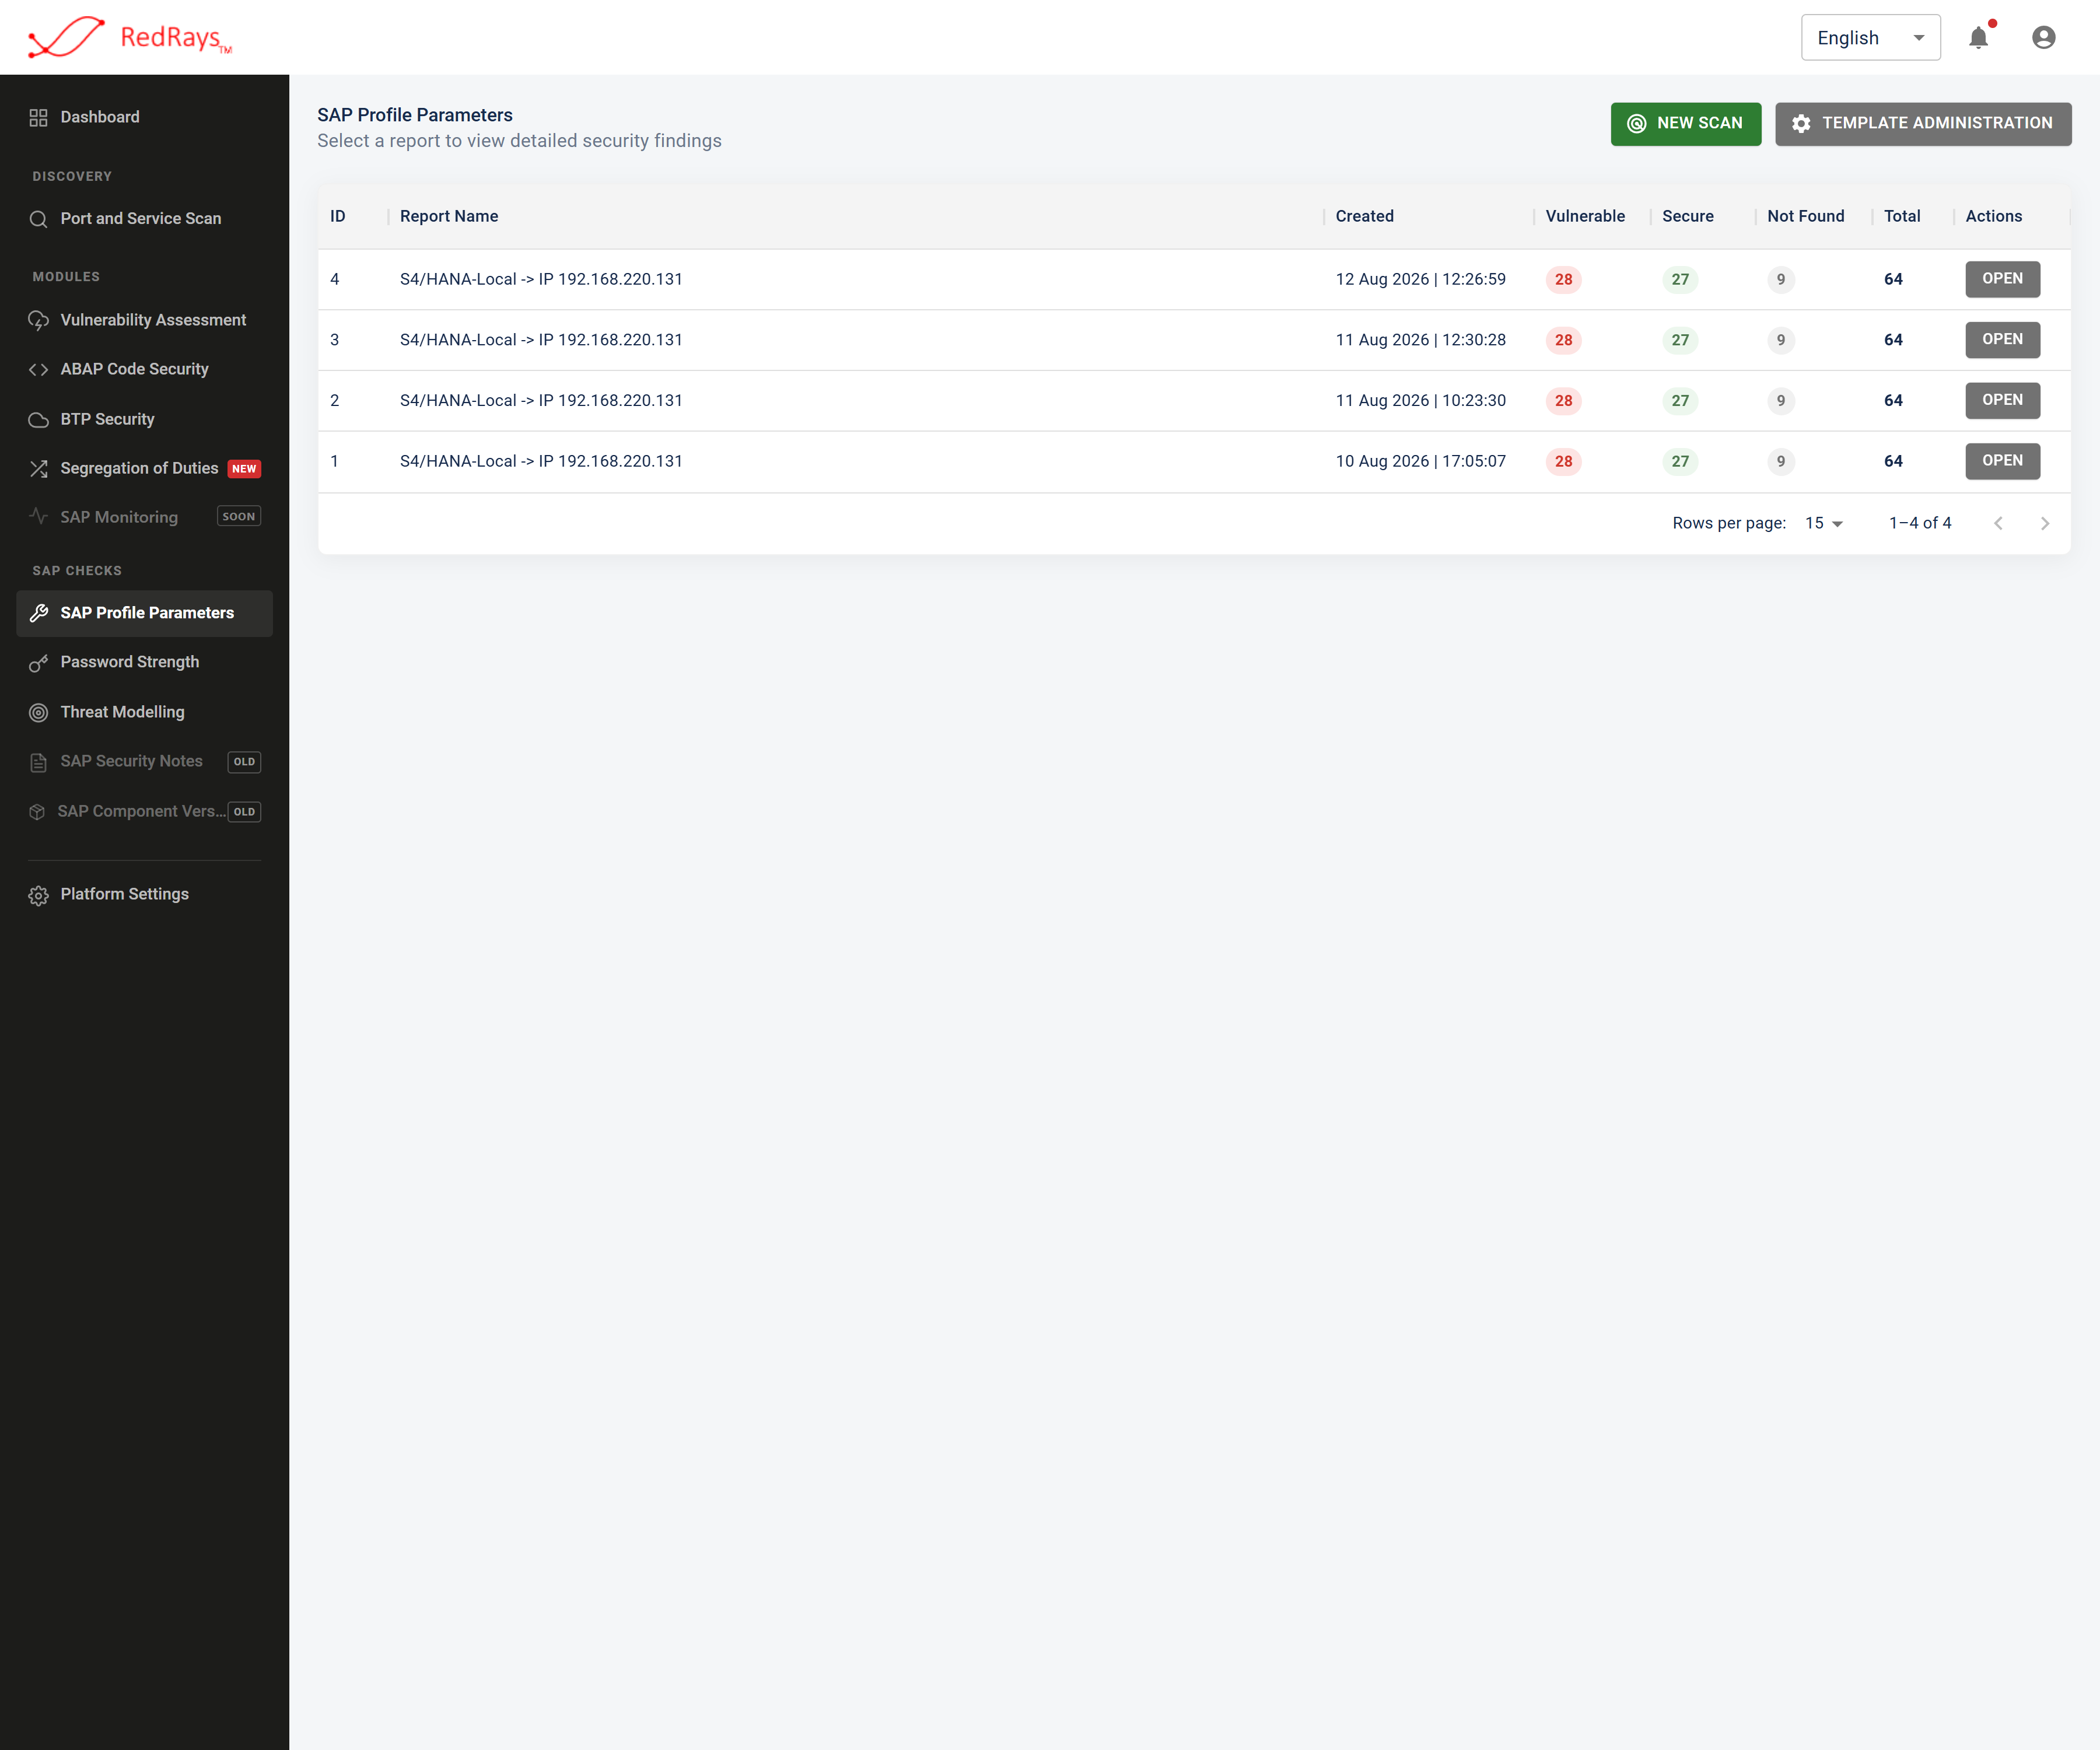Go to the previous page arrow
2100x1750 pixels.
click(1998, 523)
